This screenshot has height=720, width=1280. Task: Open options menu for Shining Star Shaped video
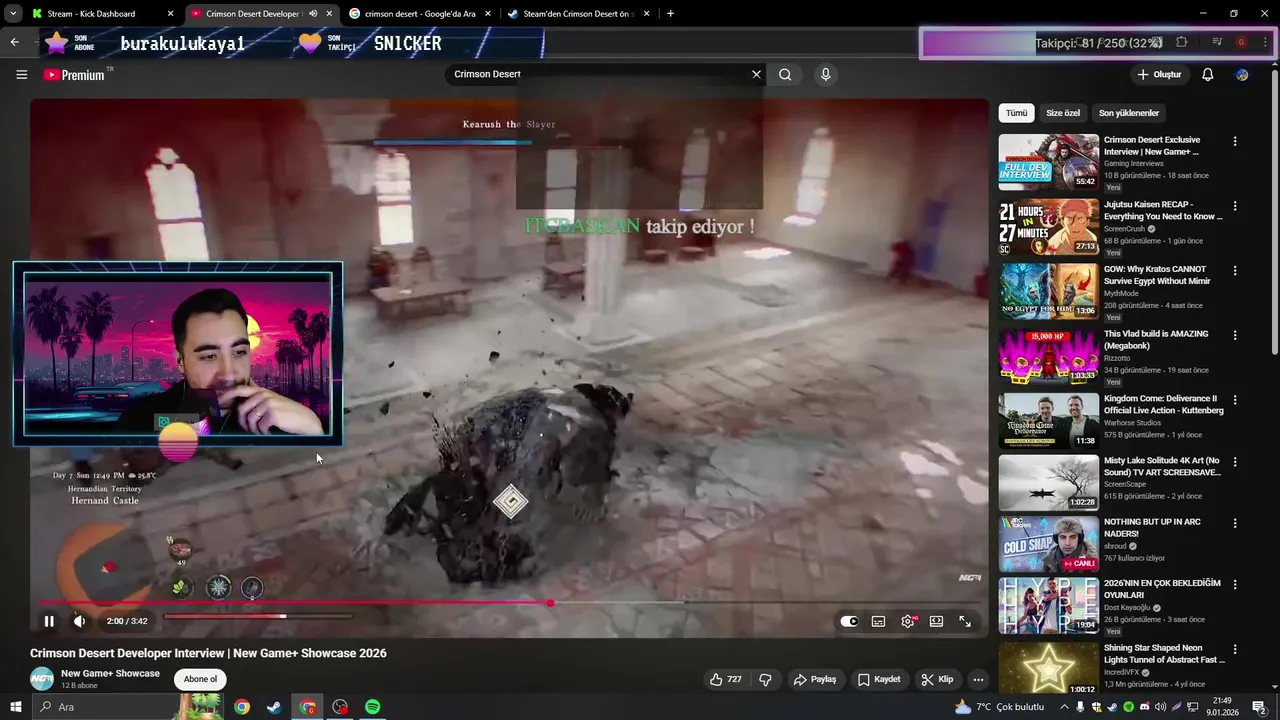(1235, 649)
